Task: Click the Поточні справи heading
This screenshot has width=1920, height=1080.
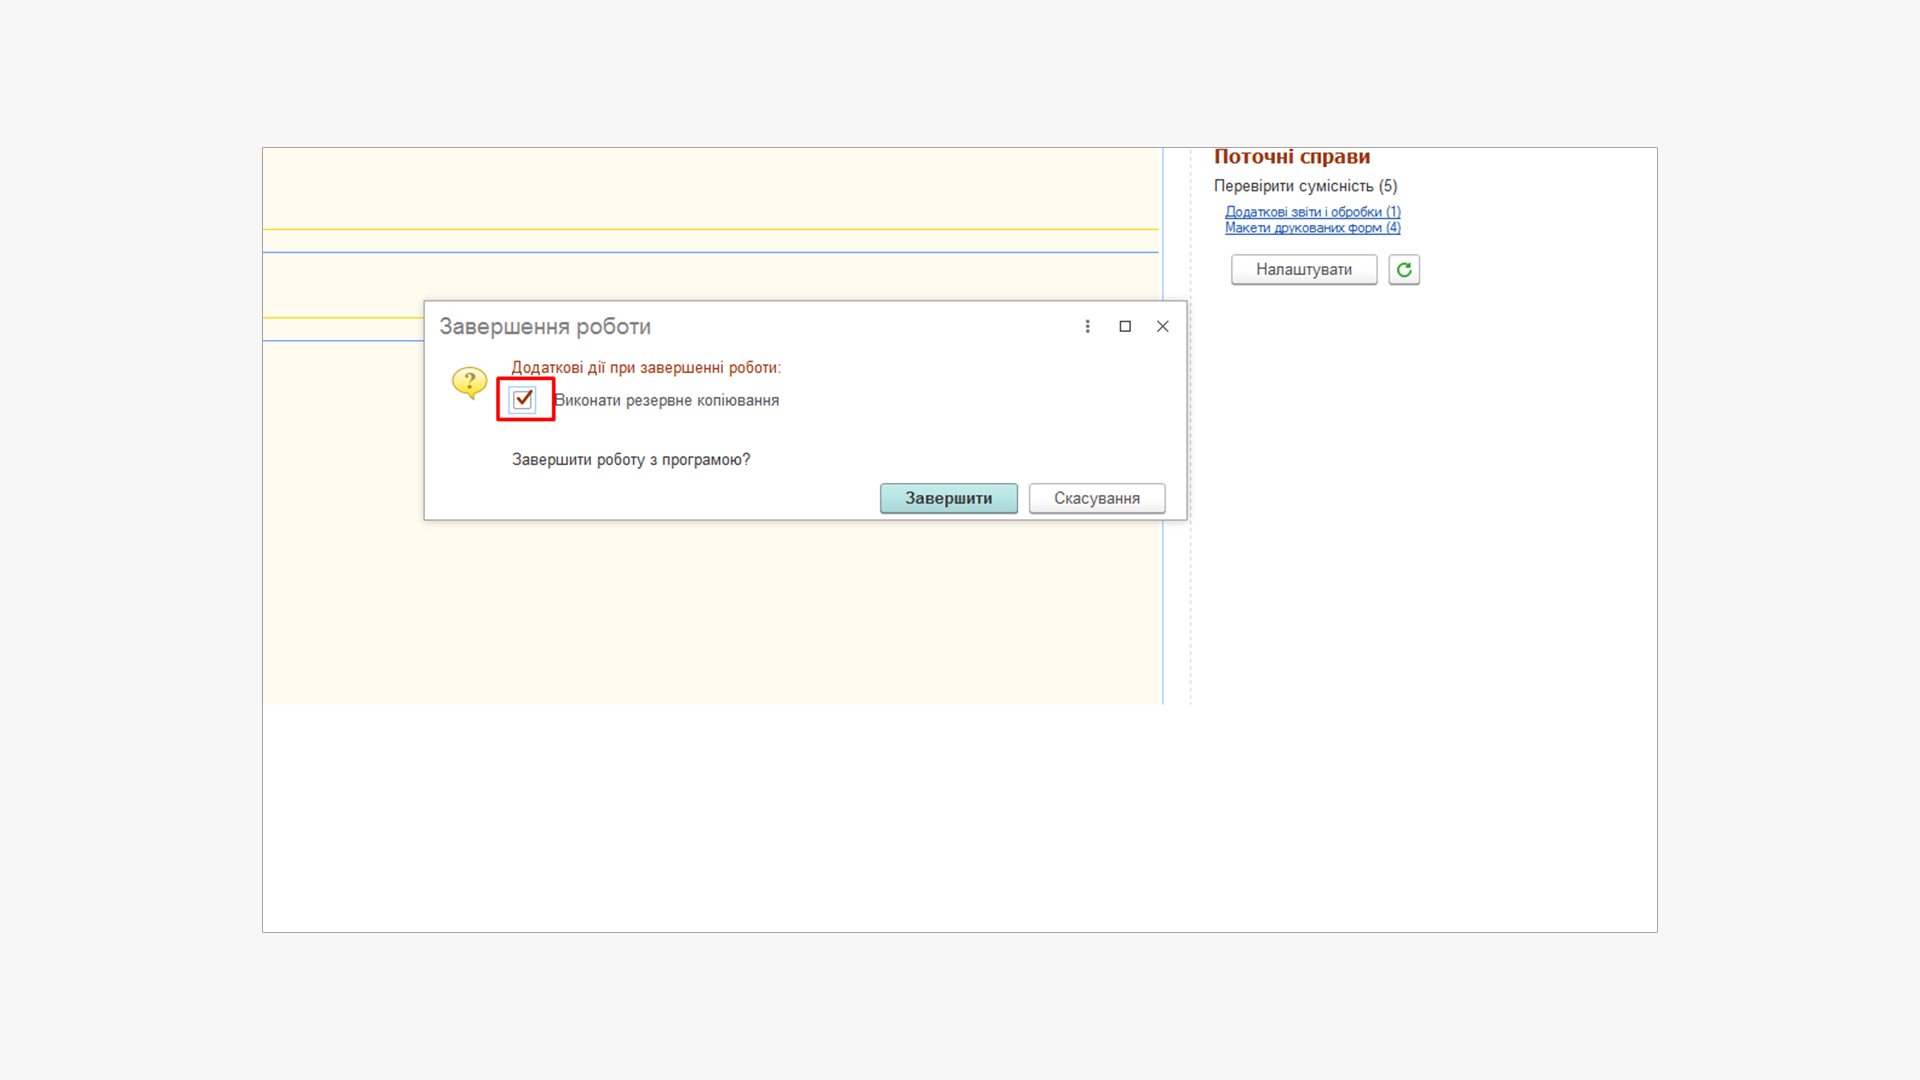Action: coord(1291,157)
